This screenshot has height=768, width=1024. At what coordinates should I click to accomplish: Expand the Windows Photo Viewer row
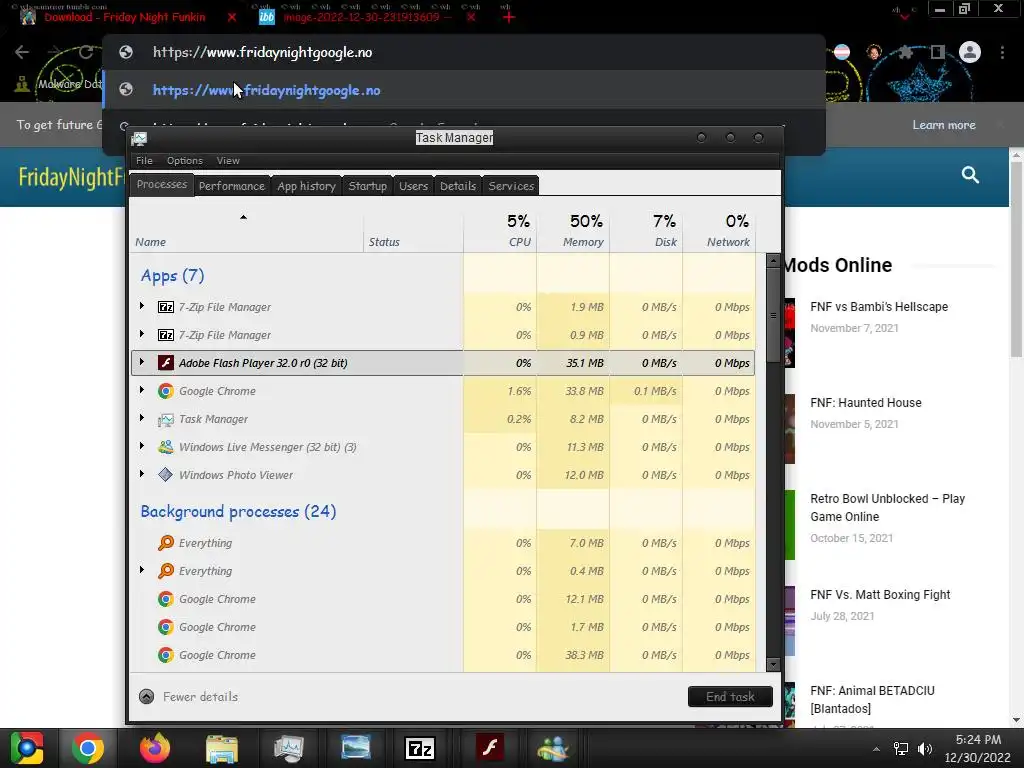pyautogui.click(x=142, y=474)
